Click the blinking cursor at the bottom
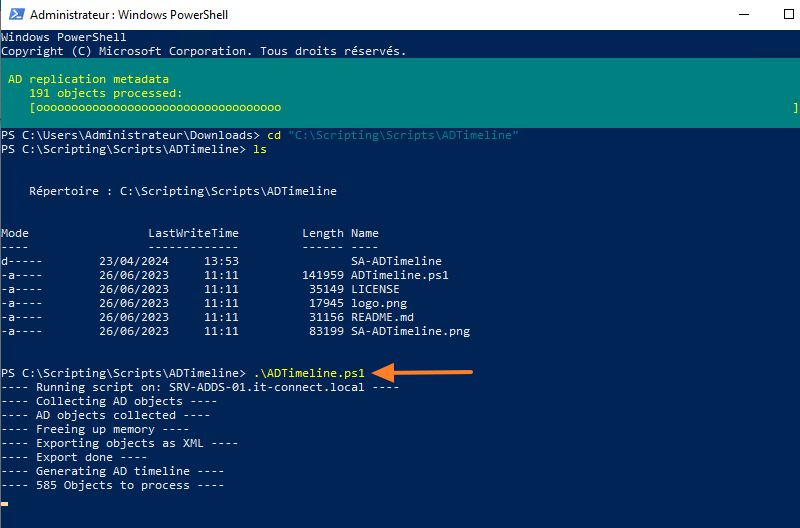 [5, 503]
